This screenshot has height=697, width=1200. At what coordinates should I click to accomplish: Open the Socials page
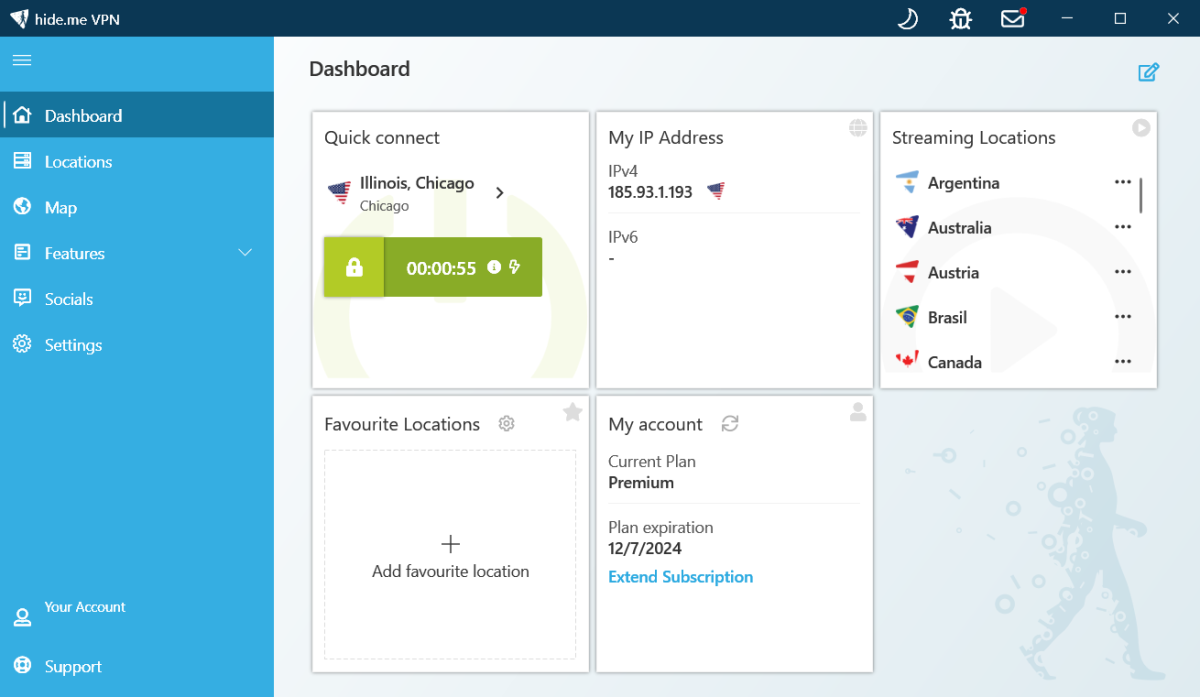[x=137, y=299]
